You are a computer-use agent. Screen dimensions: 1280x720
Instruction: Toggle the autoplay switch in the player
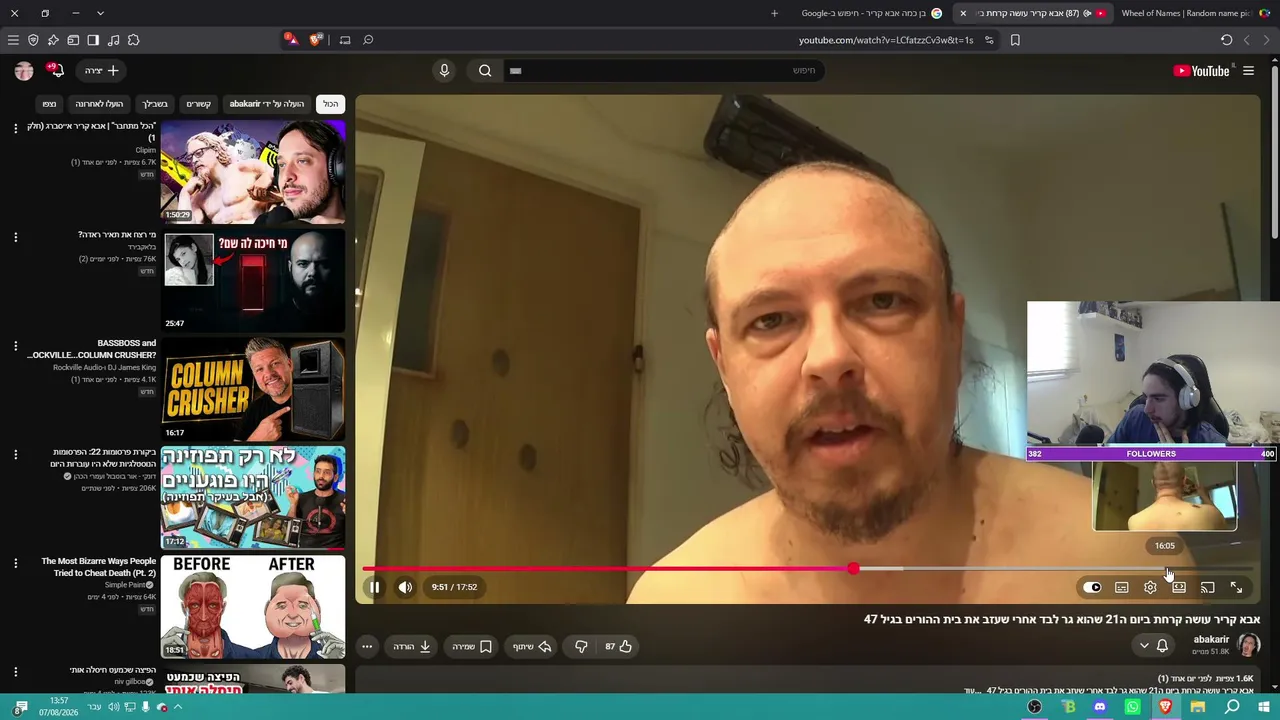tap(1092, 587)
